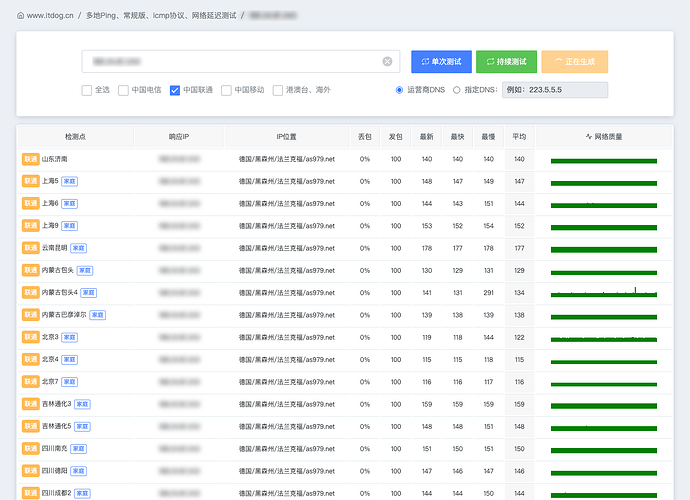Click the 家庭 tag beside 内蒙古巴彦淖尔
690x500 pixels.
pos(98,315)
